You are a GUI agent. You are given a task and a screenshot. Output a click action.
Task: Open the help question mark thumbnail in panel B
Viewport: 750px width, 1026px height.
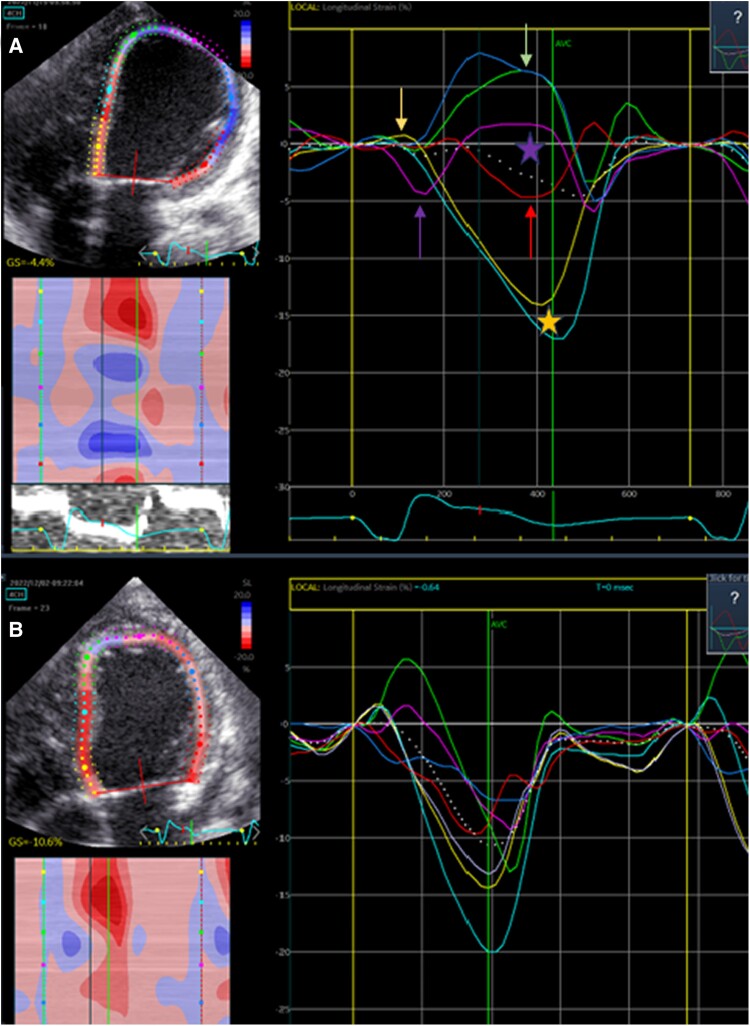[728, 615]
